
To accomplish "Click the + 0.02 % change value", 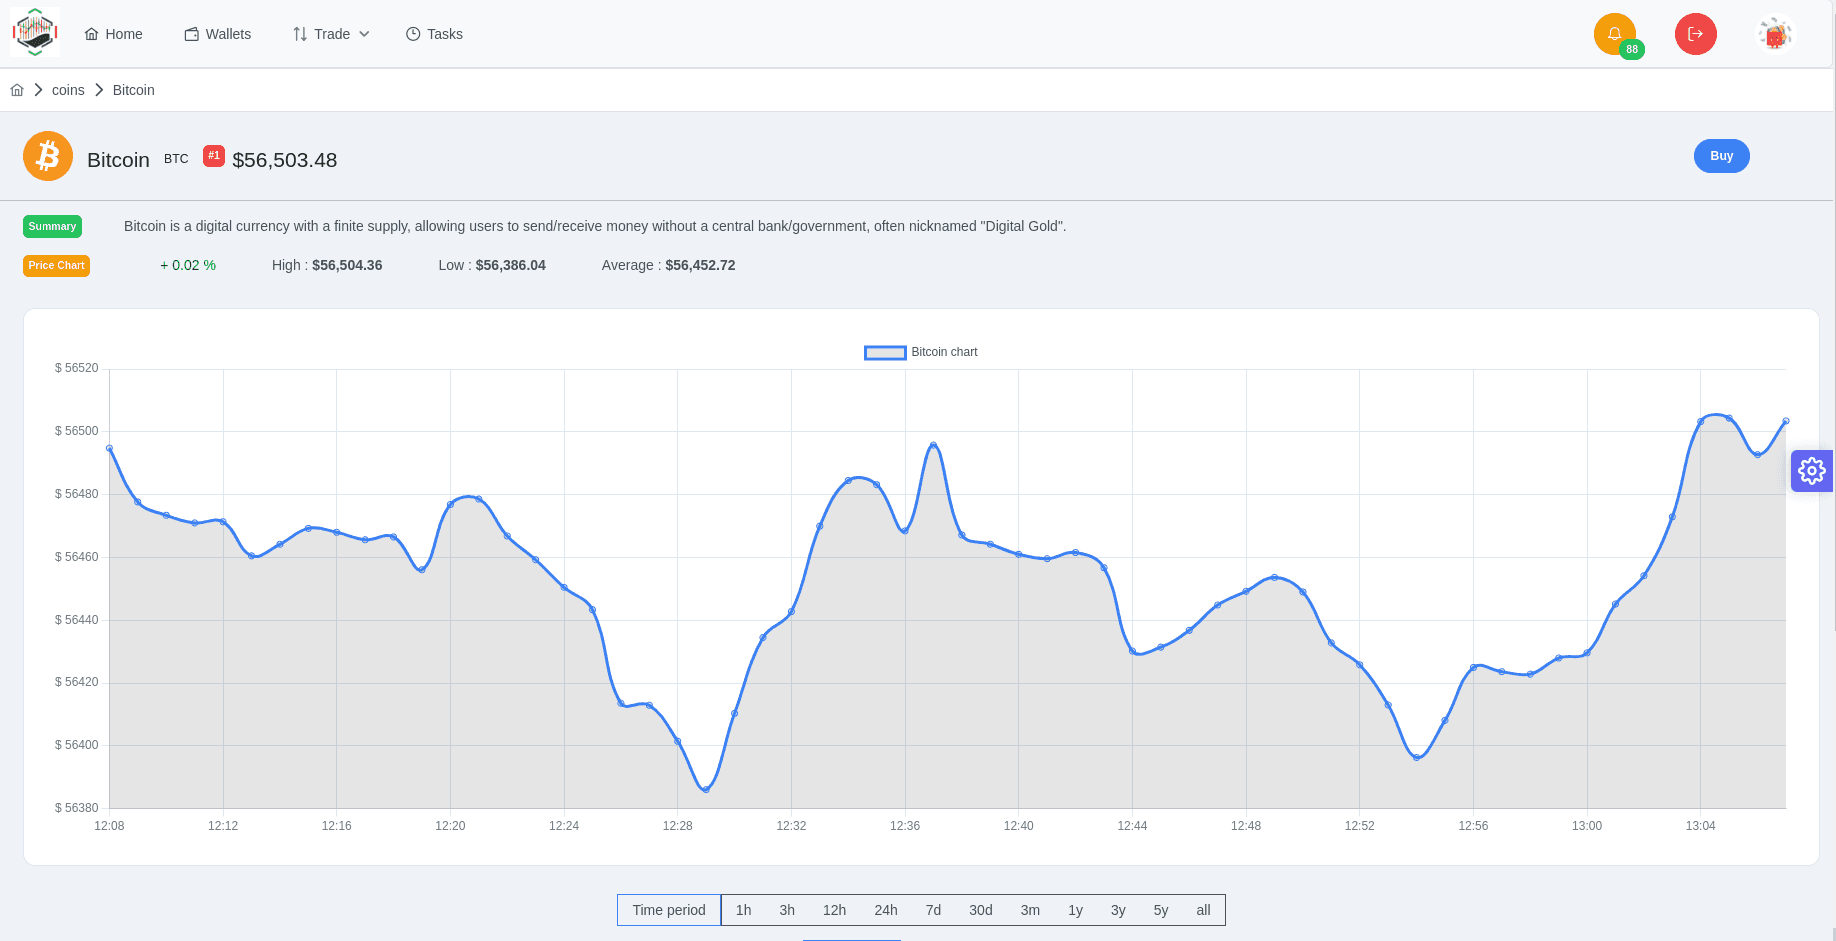I will 188,265.
